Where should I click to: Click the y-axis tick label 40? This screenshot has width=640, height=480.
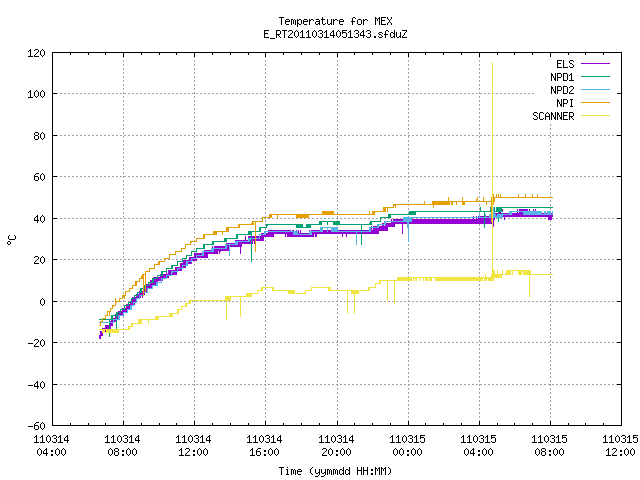39,219
